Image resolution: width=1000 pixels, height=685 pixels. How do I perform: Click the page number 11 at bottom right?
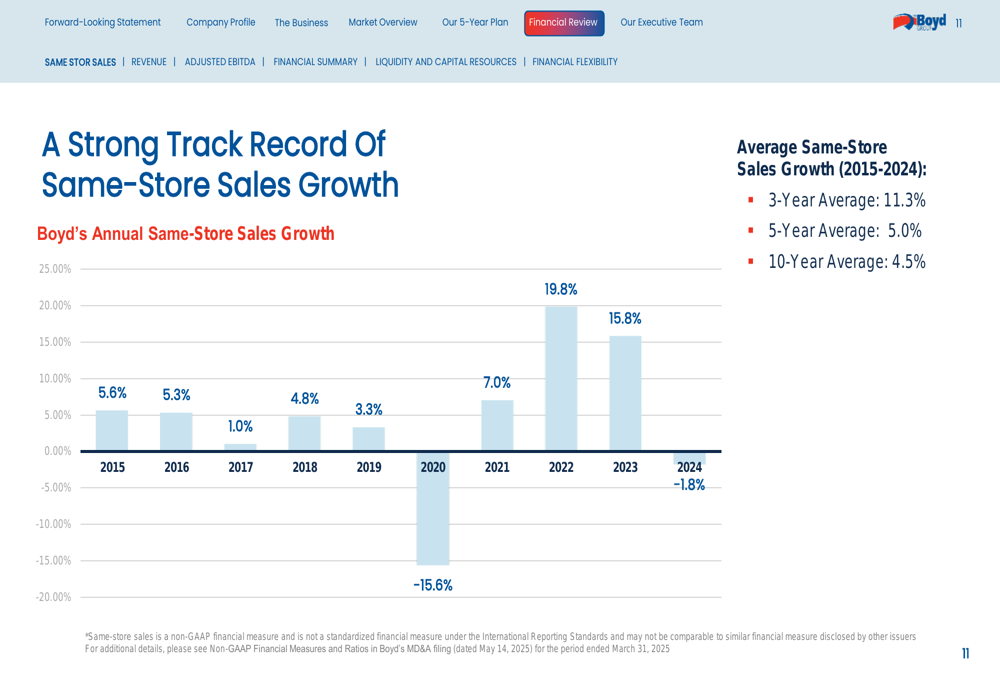pos(966,654)
